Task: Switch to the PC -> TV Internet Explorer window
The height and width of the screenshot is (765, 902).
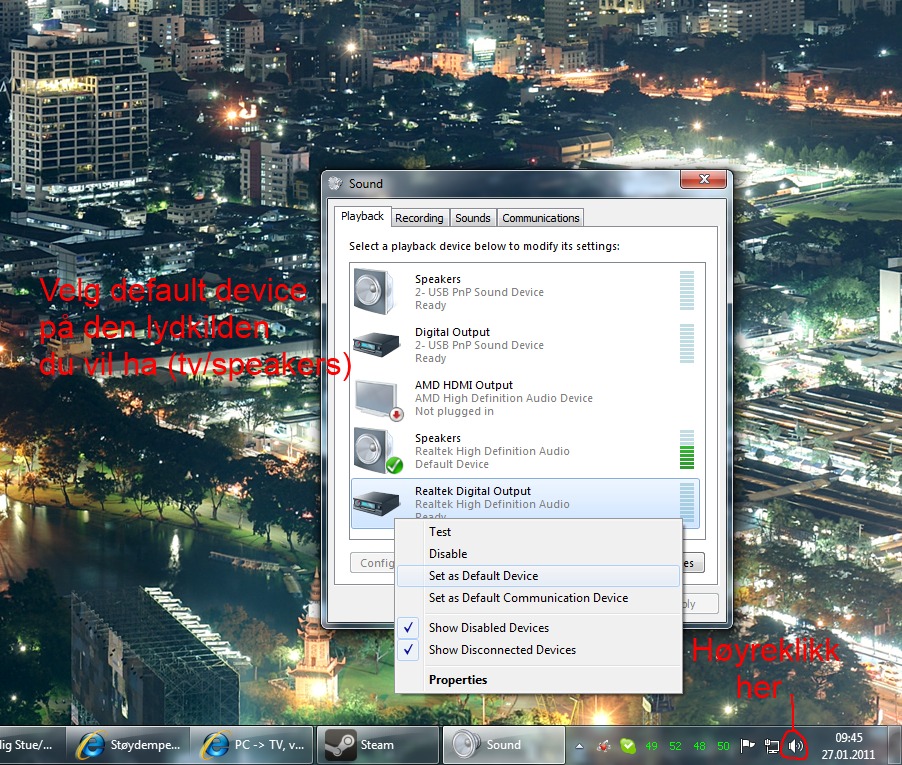Action: (252, 745)
